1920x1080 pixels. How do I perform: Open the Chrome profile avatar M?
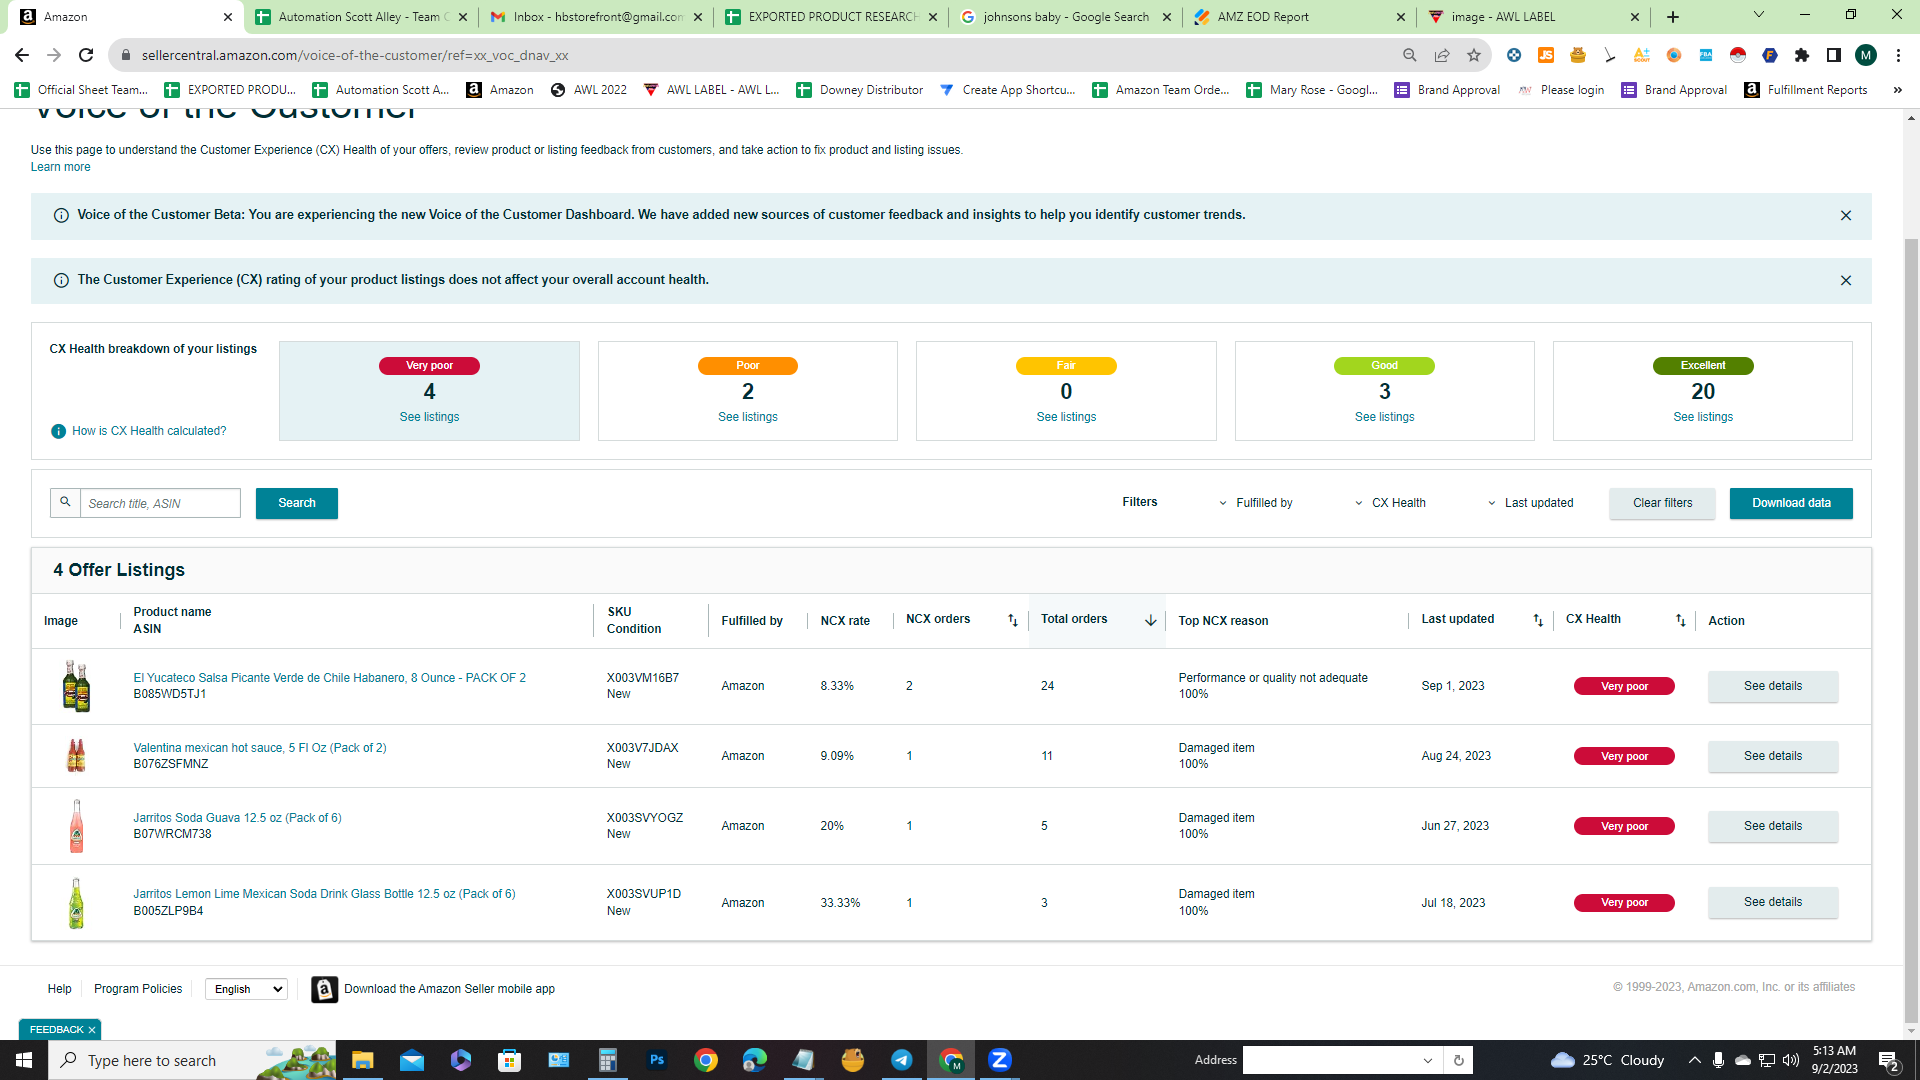tap(1866, 55)
